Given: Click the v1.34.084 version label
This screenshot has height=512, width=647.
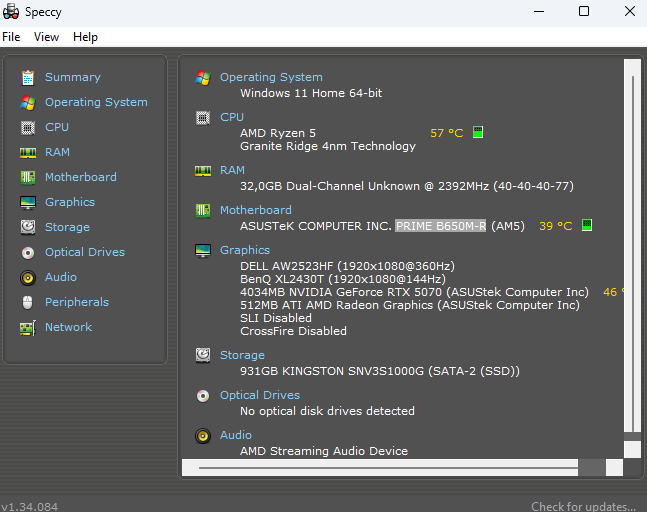Looking at the screenshot, I should click(30, 507).
